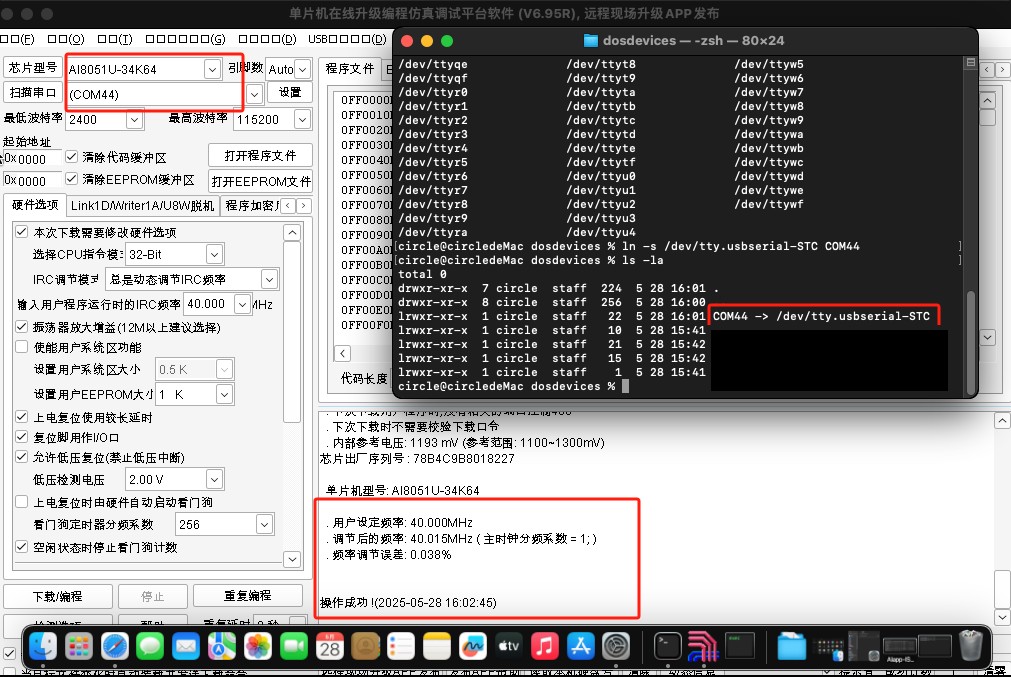The image size is (1011, 677).
Task: Click the 打开EEPROM文件 button
Action: pyautogui.click(x=260, y=181)
